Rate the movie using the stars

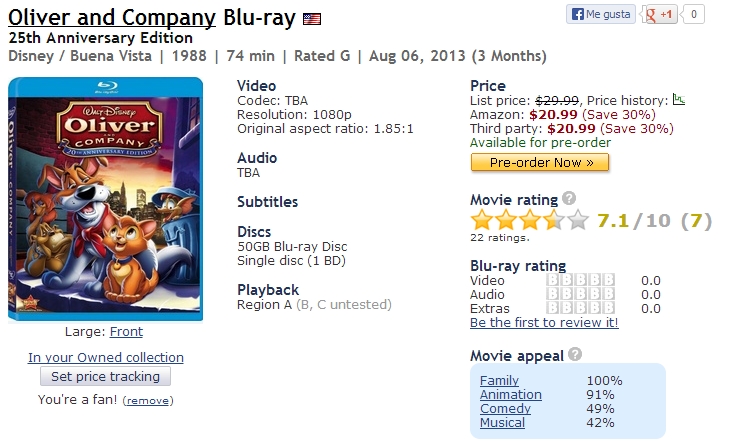pyautogui.click(x=530, y=220)
